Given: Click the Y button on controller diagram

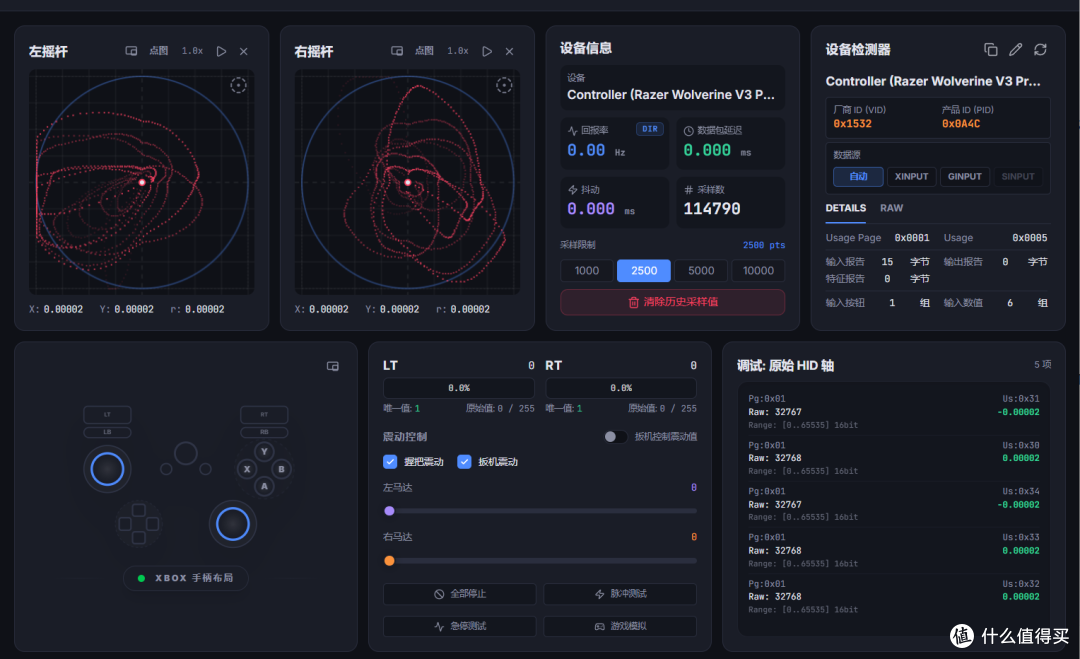Looking at the screenshot, I should pyautogui.click(x=264, y=452).
